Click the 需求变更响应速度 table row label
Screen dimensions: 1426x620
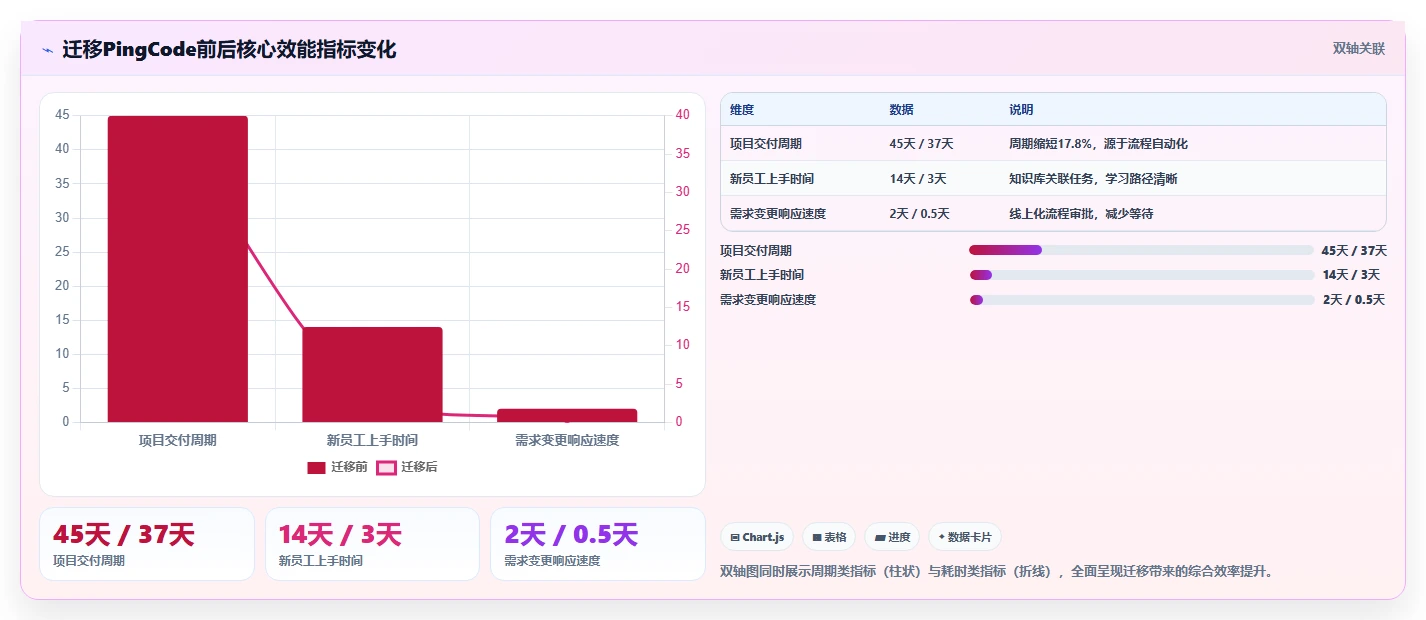[x=778, y=214]
